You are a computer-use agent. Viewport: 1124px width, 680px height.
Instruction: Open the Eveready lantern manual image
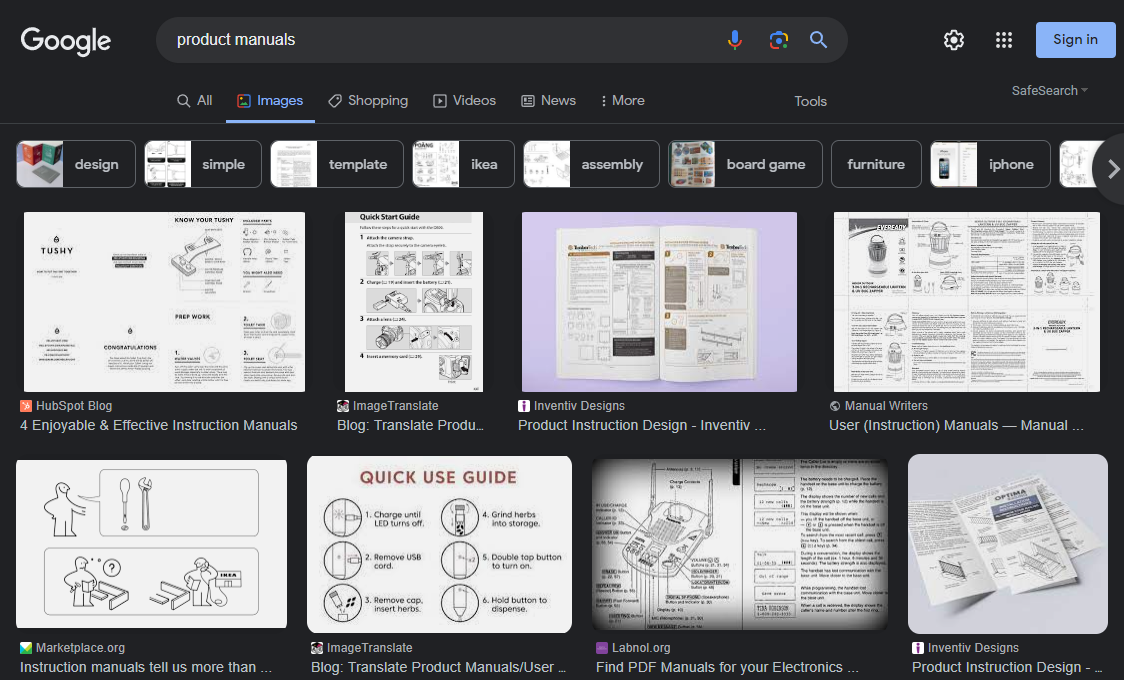(x=966, y=302)
